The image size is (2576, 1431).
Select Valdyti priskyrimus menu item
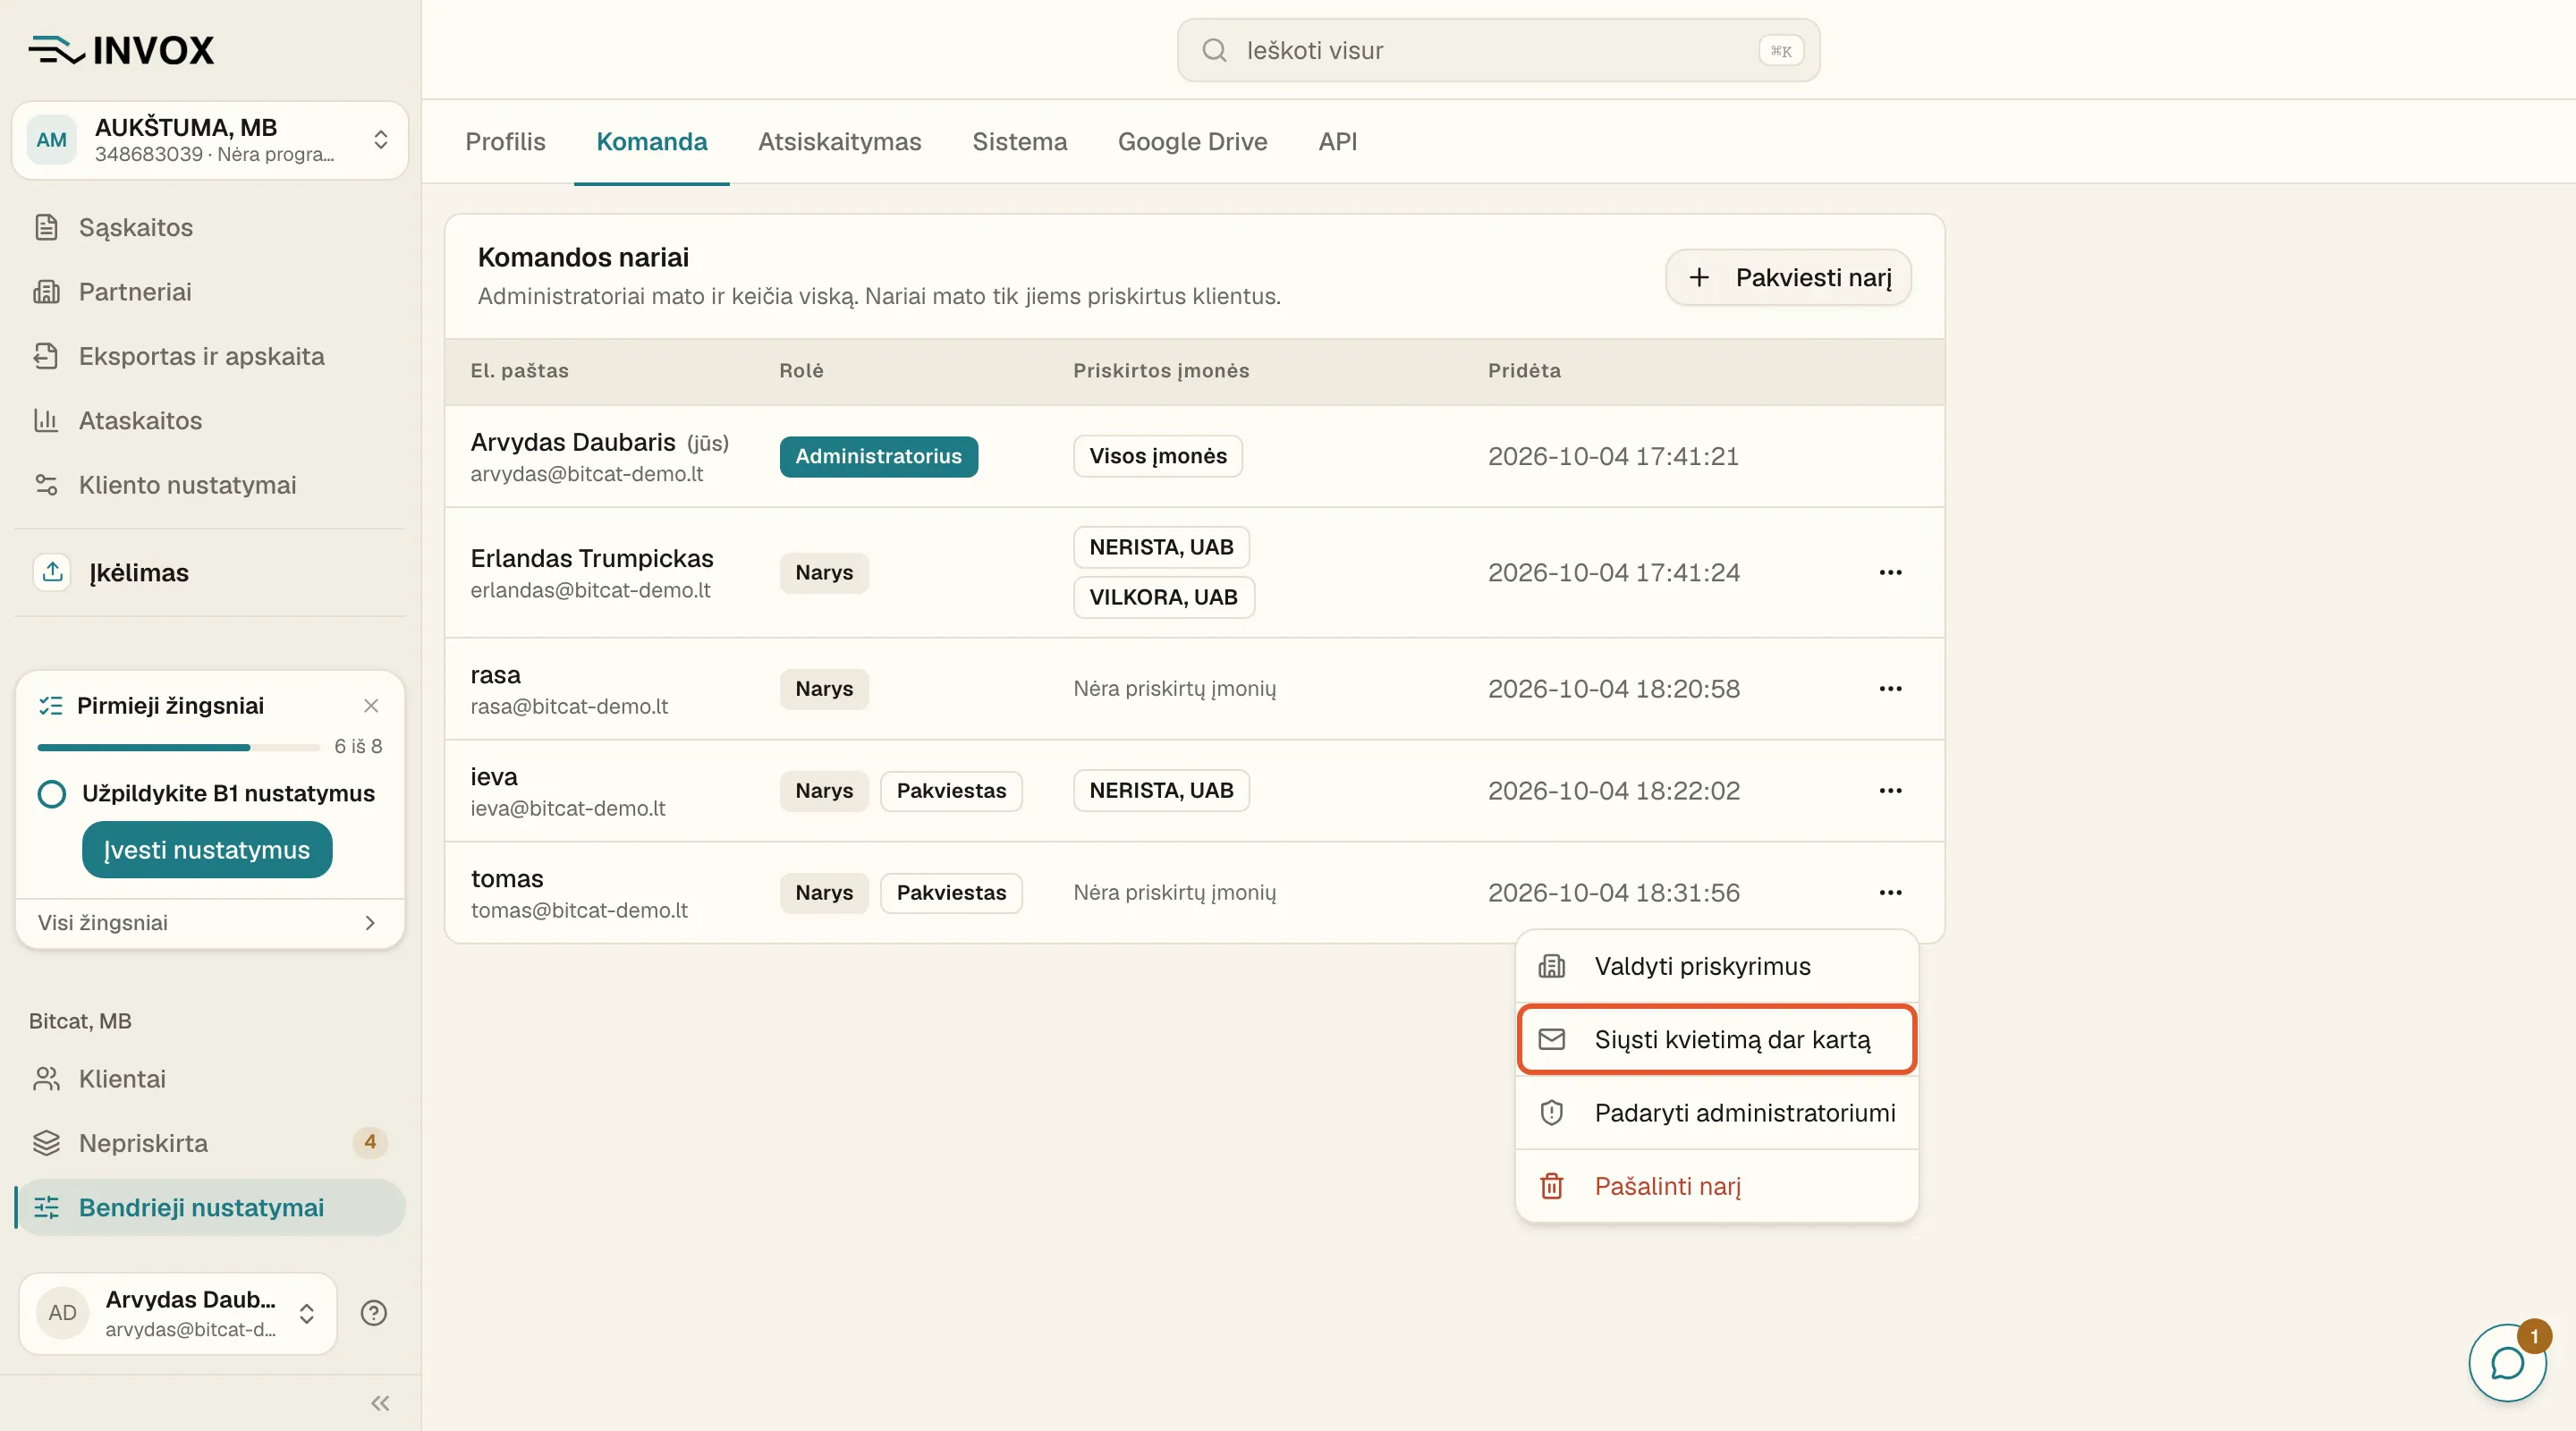click(x=1716, y=966)
